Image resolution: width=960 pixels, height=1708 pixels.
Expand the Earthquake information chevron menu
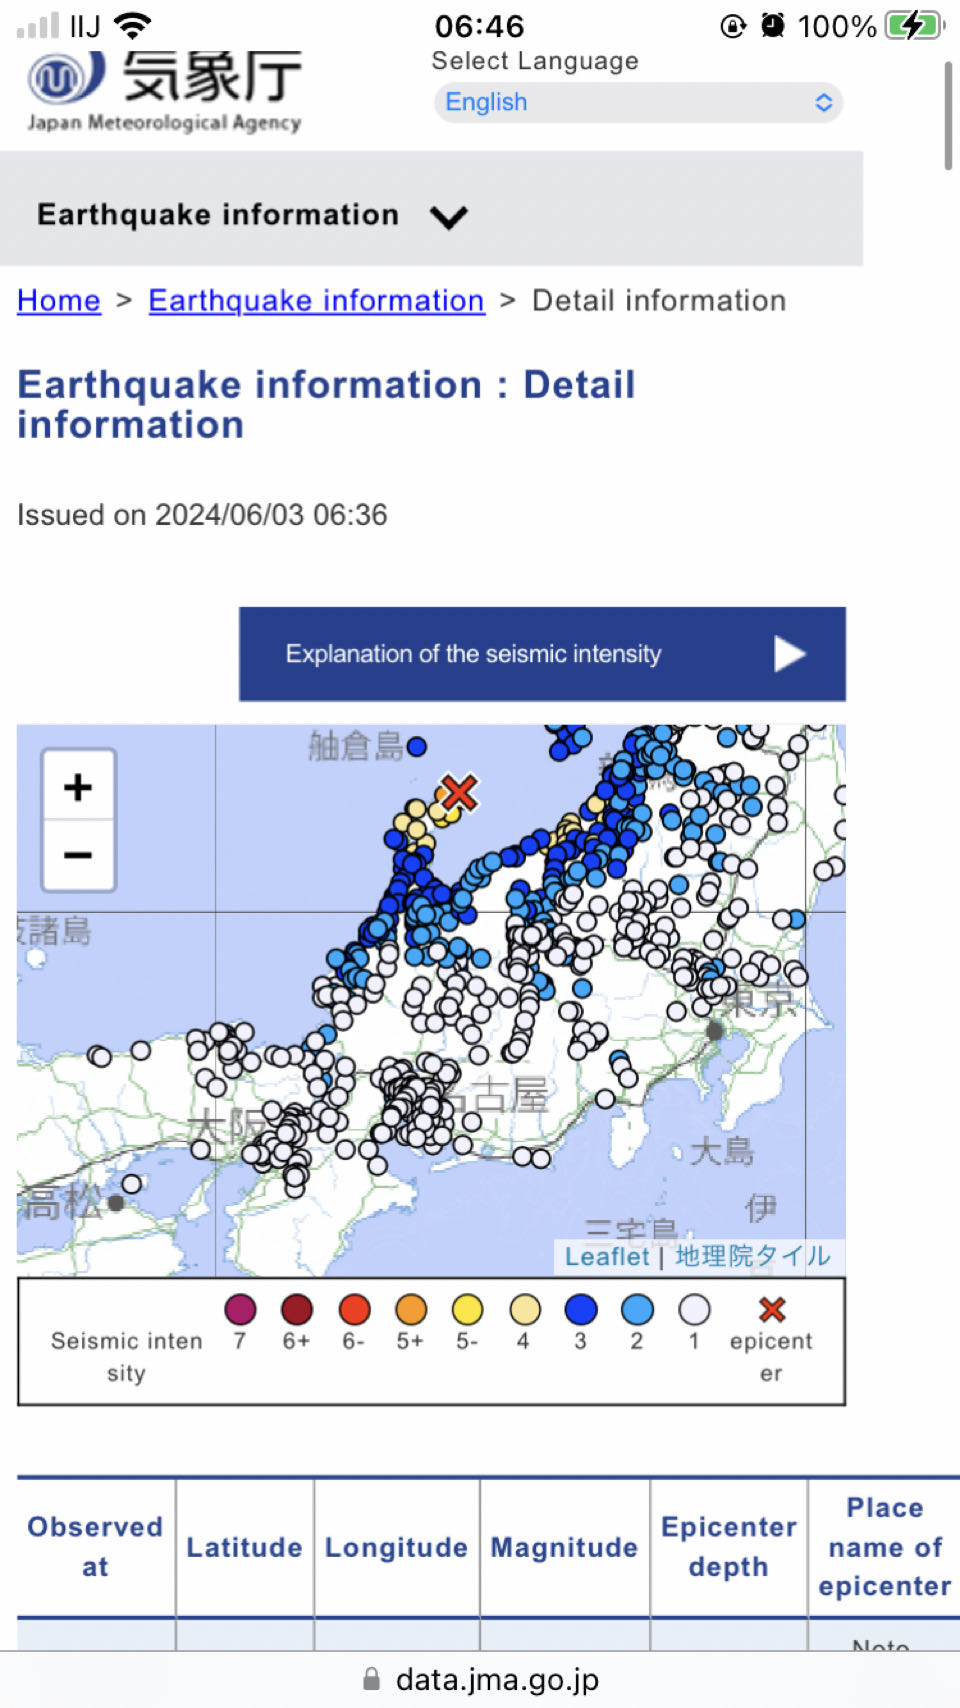[x=449, y=216]
